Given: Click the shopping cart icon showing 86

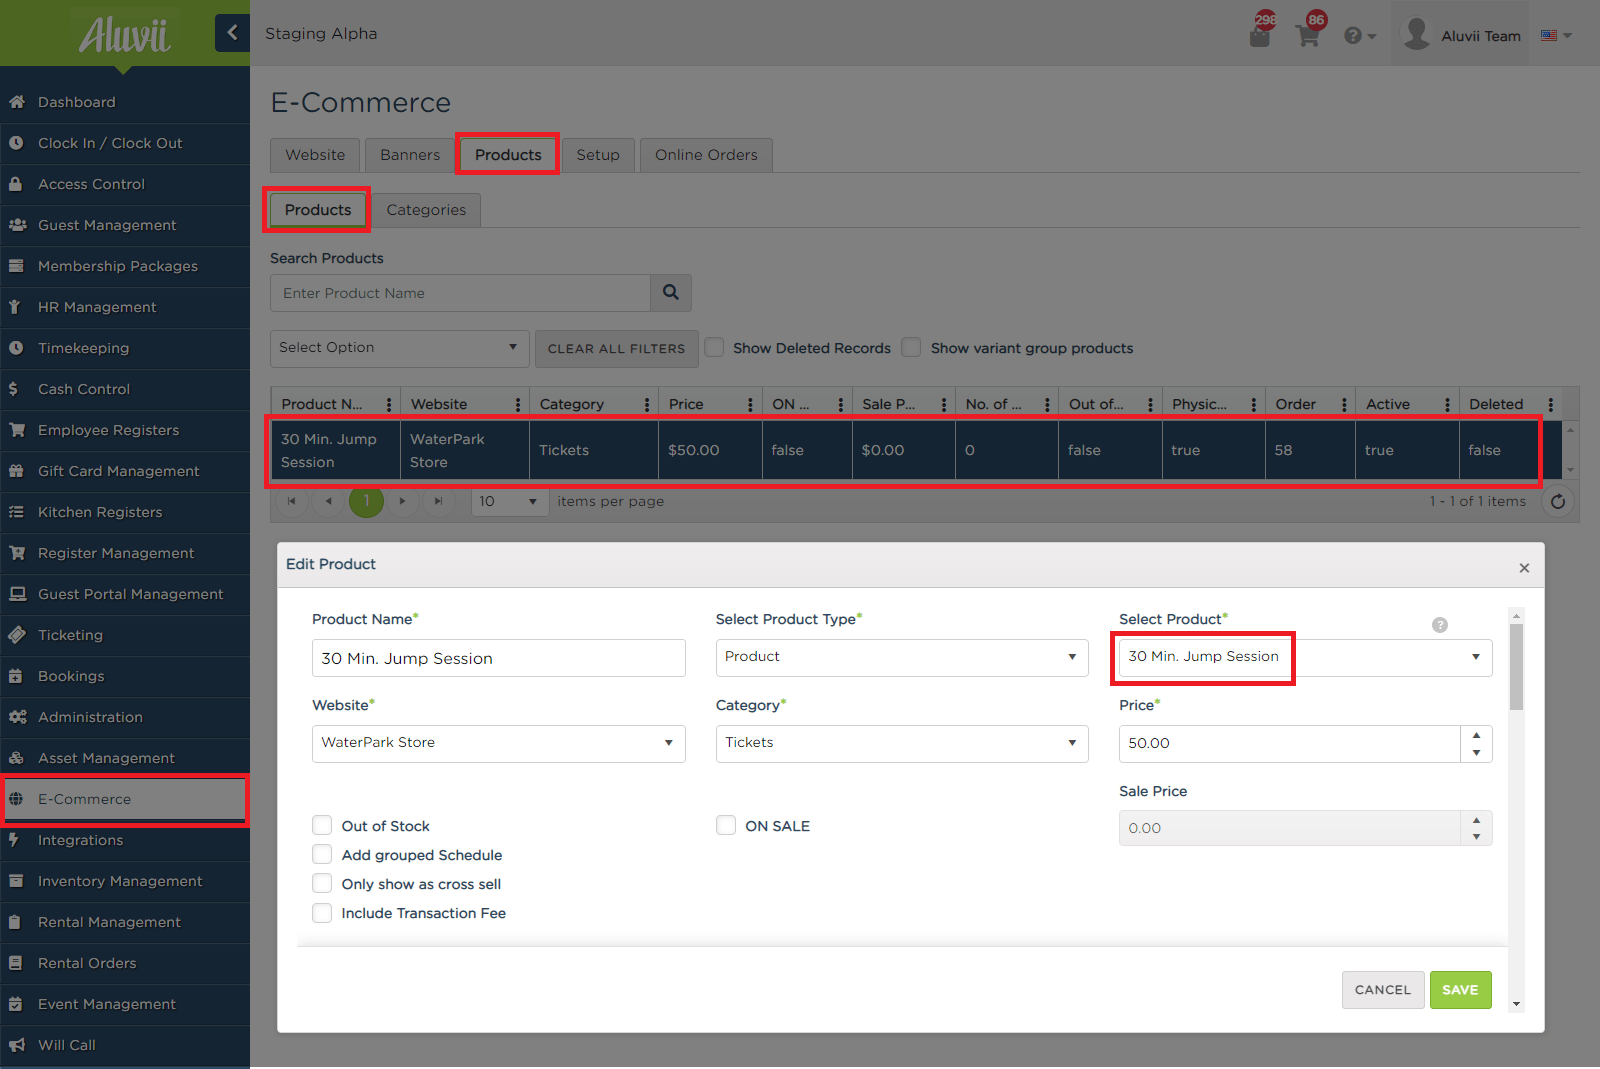Looking at the screenshot, I should point(1308,33).
